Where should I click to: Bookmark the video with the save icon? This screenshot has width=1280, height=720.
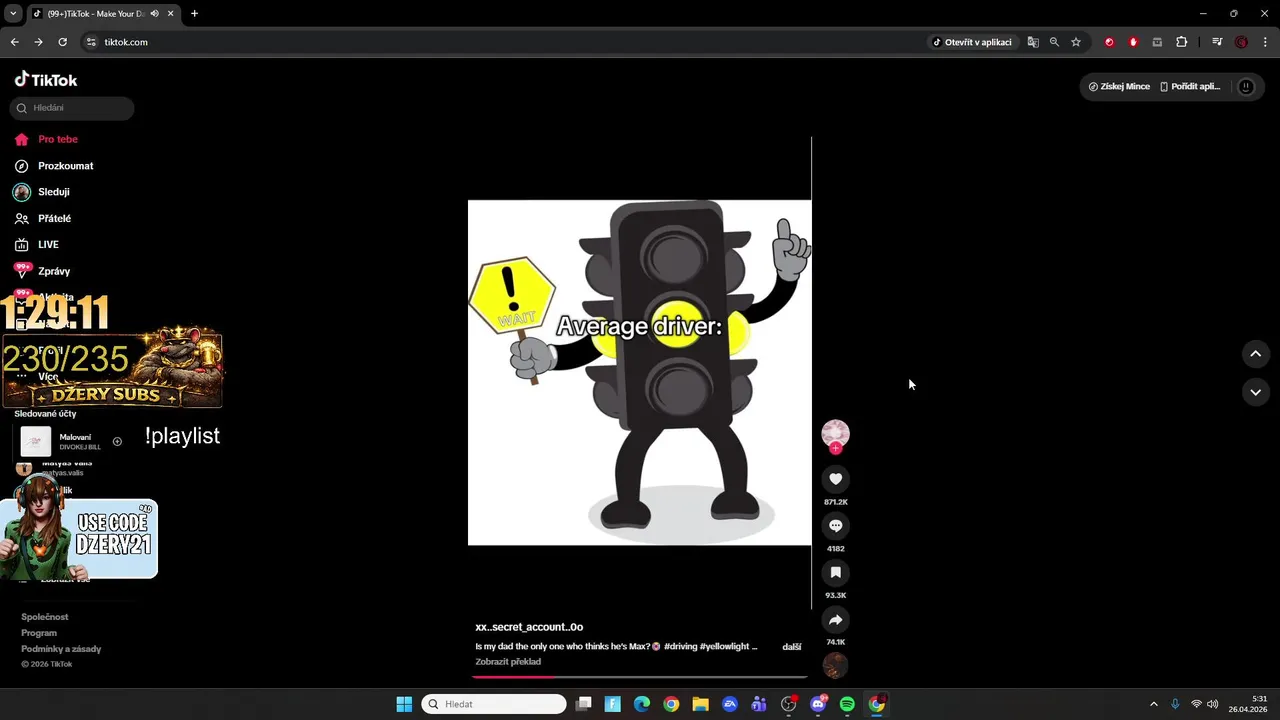(835, 573)
